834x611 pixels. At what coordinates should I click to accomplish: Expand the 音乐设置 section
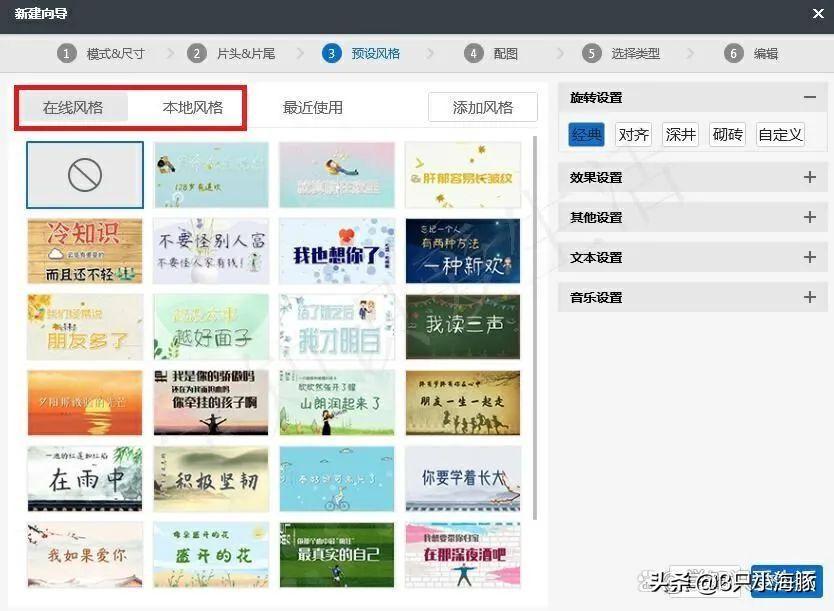point(810,297)
